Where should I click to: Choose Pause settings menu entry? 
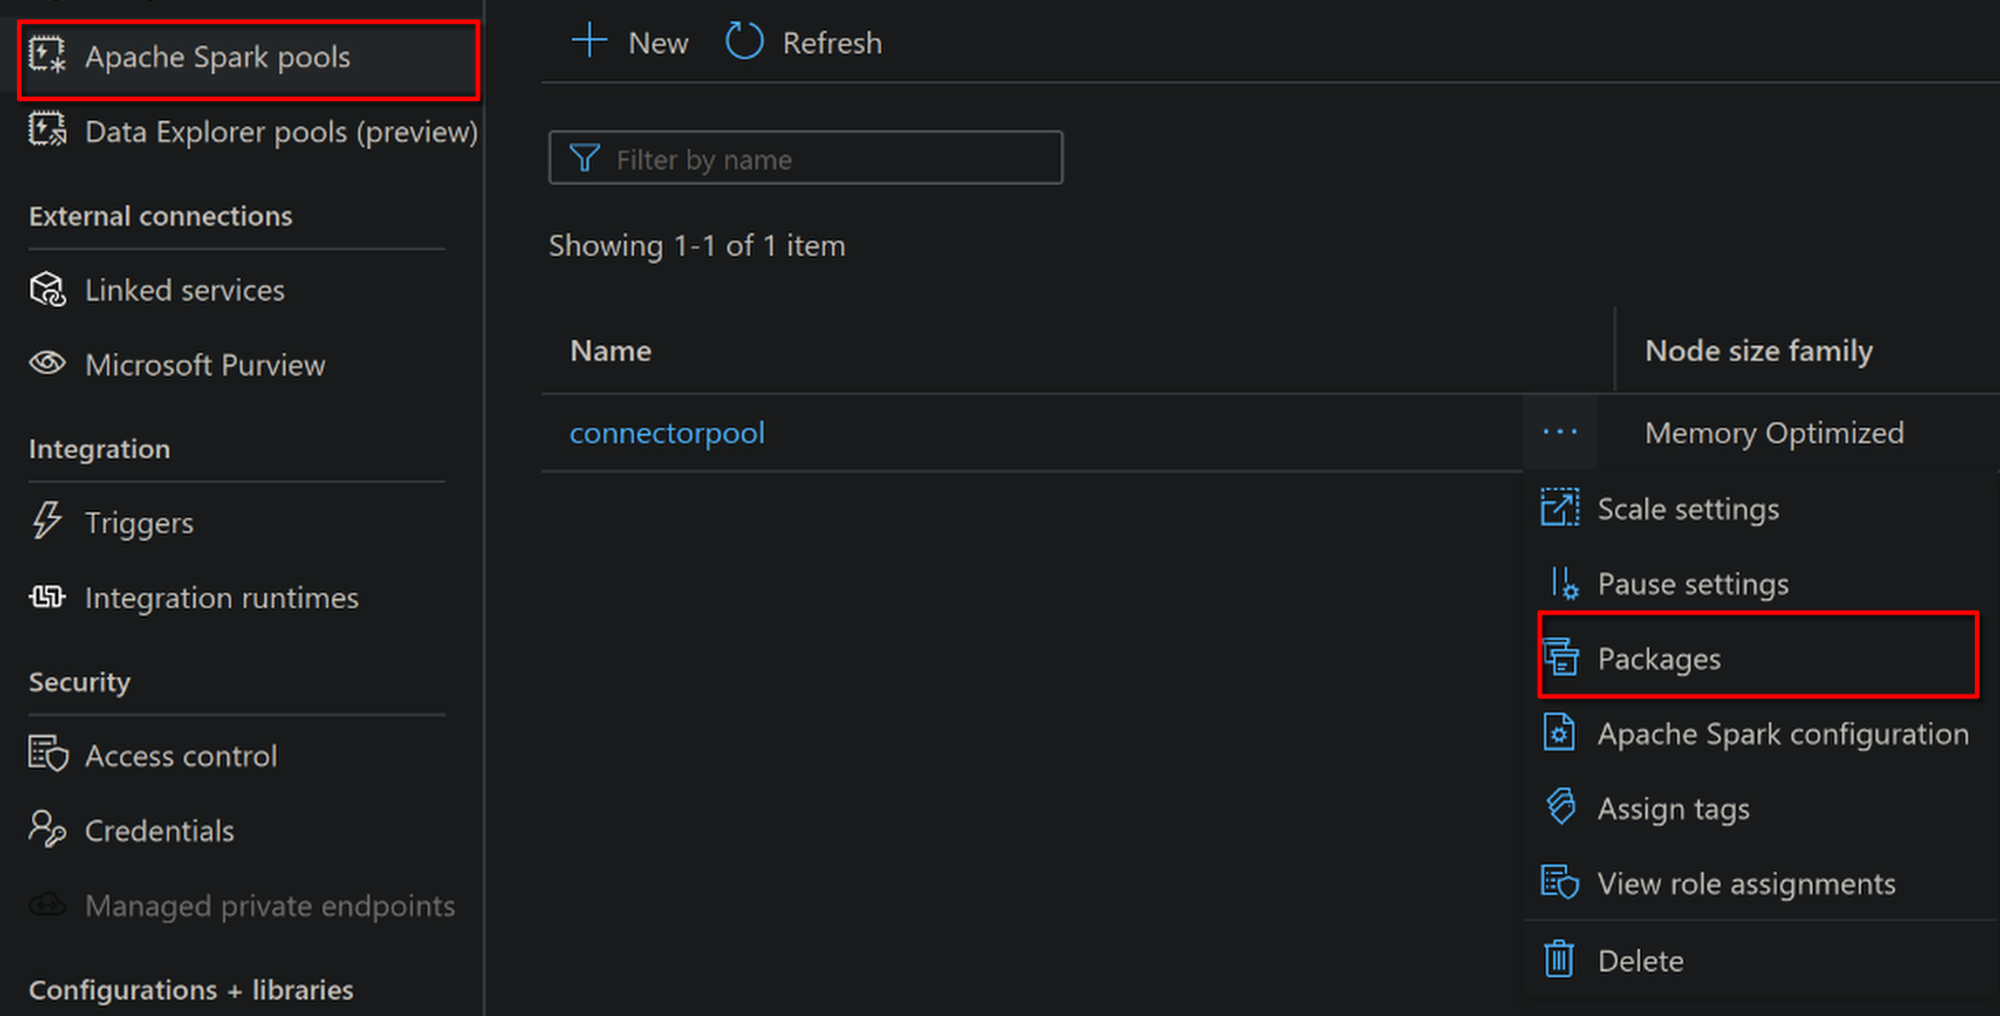pos(1692,584)
